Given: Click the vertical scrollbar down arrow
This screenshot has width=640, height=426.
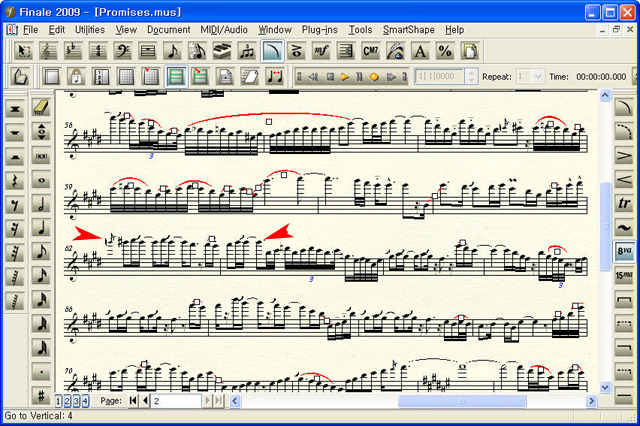Looking at the screenshot, I should coord(605,387).
